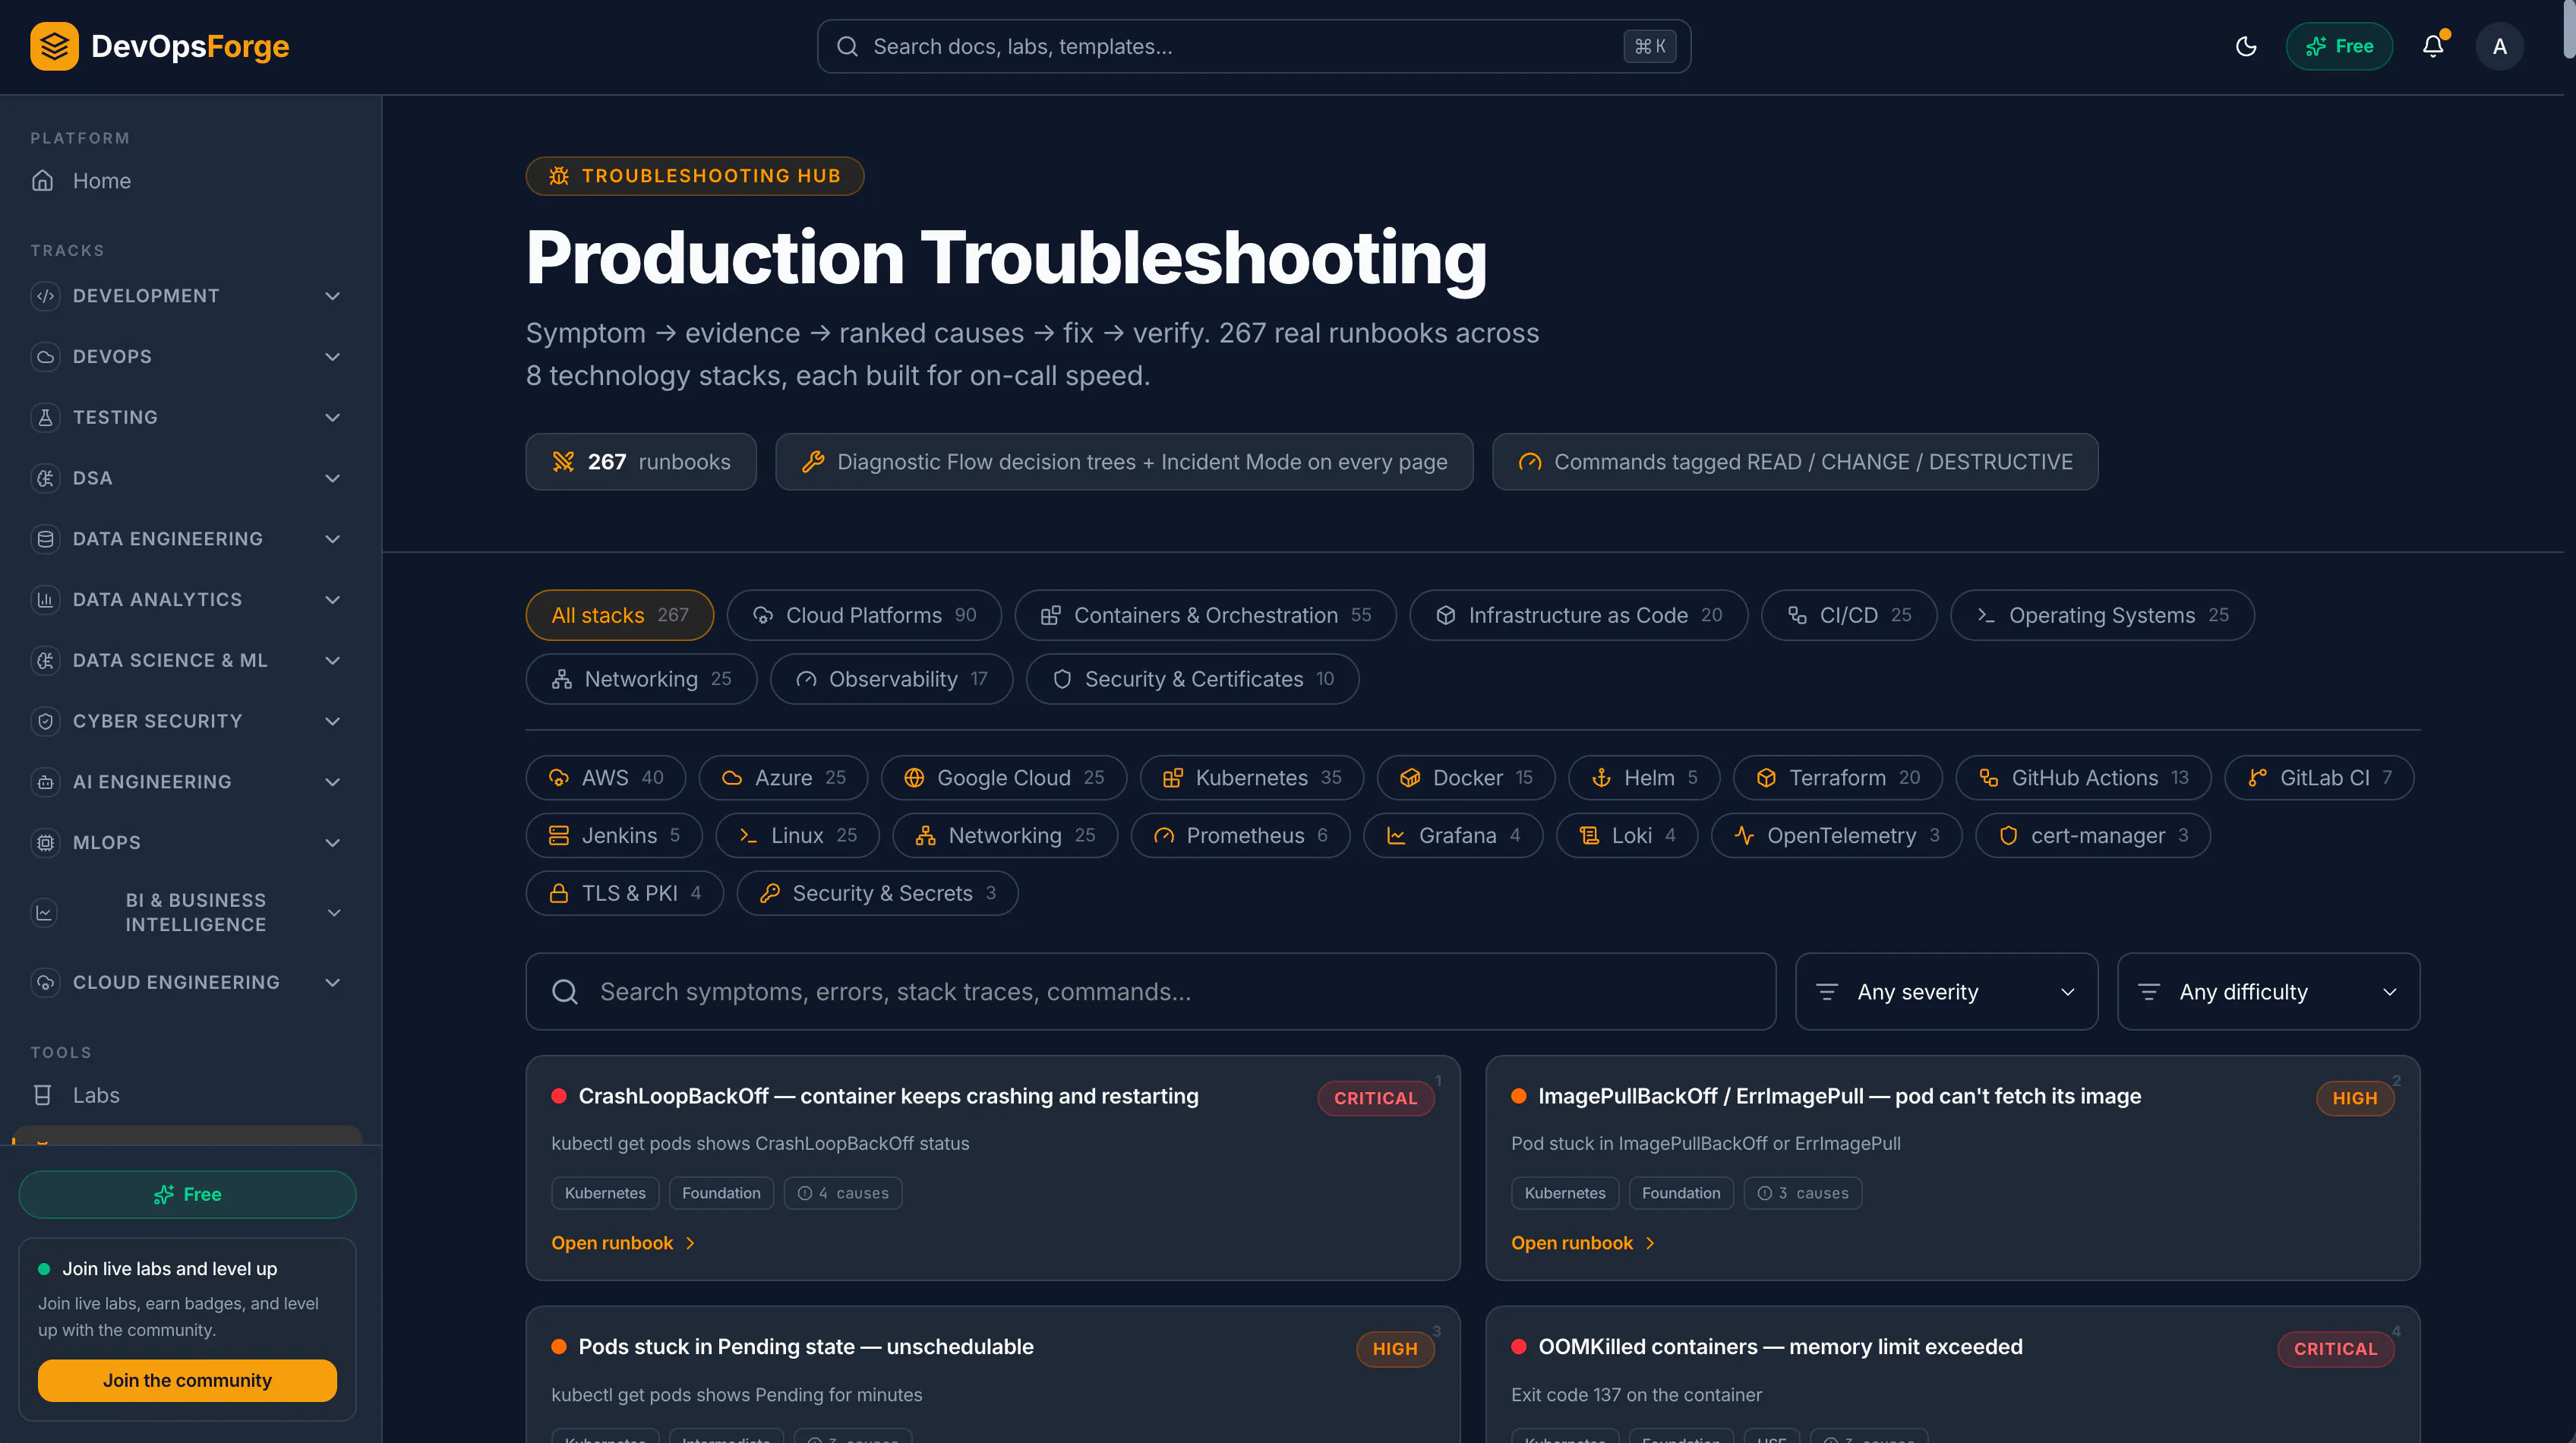Open runbook for ImagePullBackOff
This screenshot has width=2576, height=1443.
pyautogui.click(x=1583, y=1243)
